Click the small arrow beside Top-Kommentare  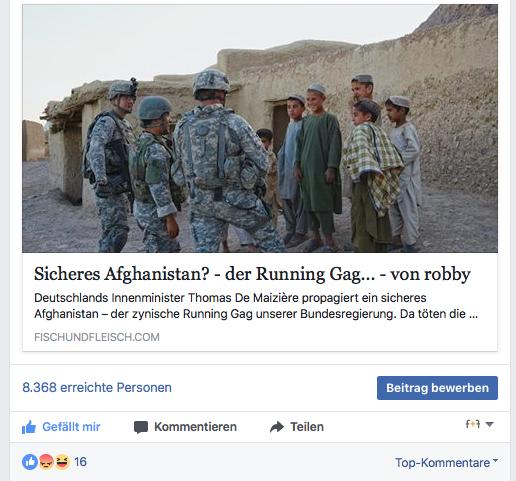click(495, 460)
